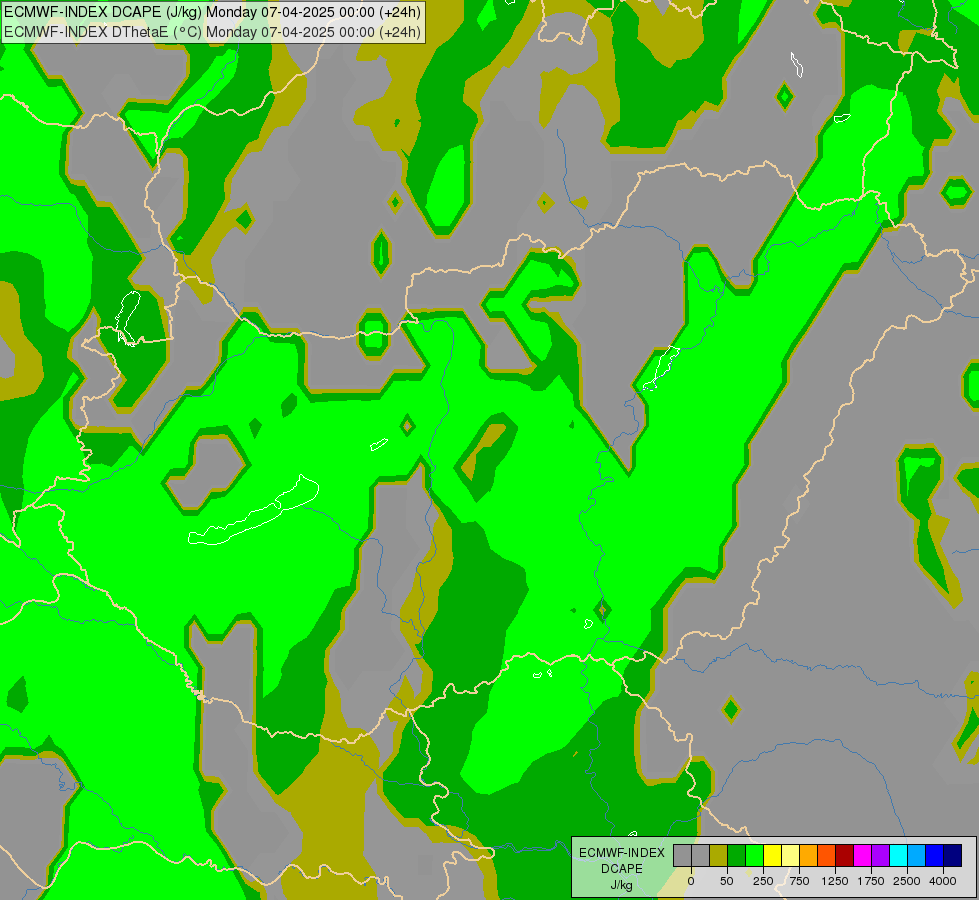Click the sky blue legend swatch
Screen dimensions: 979x900
pyautogui.click(x=917, y=855)
